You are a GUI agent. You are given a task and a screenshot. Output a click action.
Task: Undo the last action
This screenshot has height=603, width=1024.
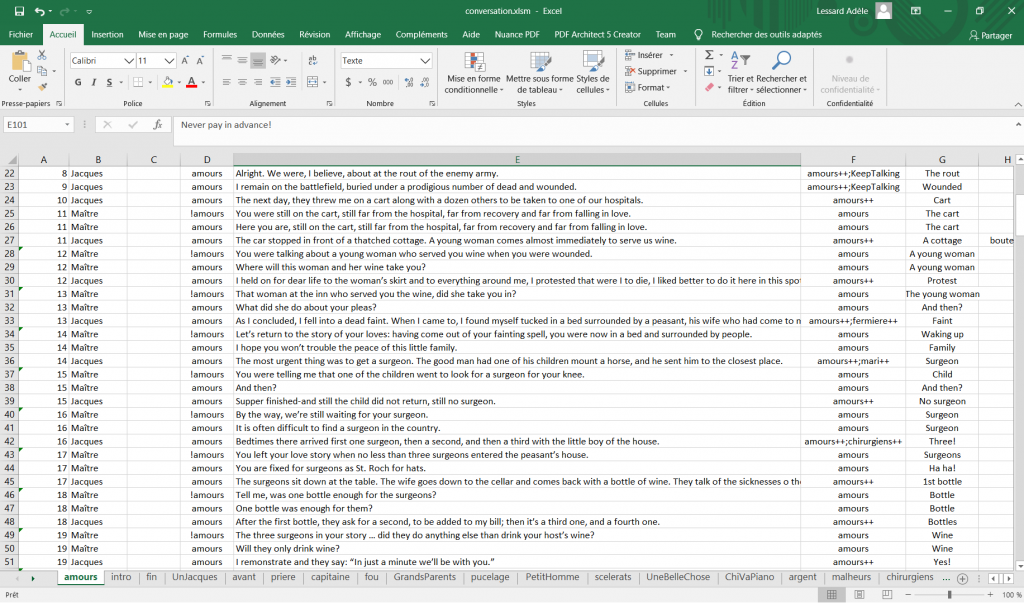[40, 11]
